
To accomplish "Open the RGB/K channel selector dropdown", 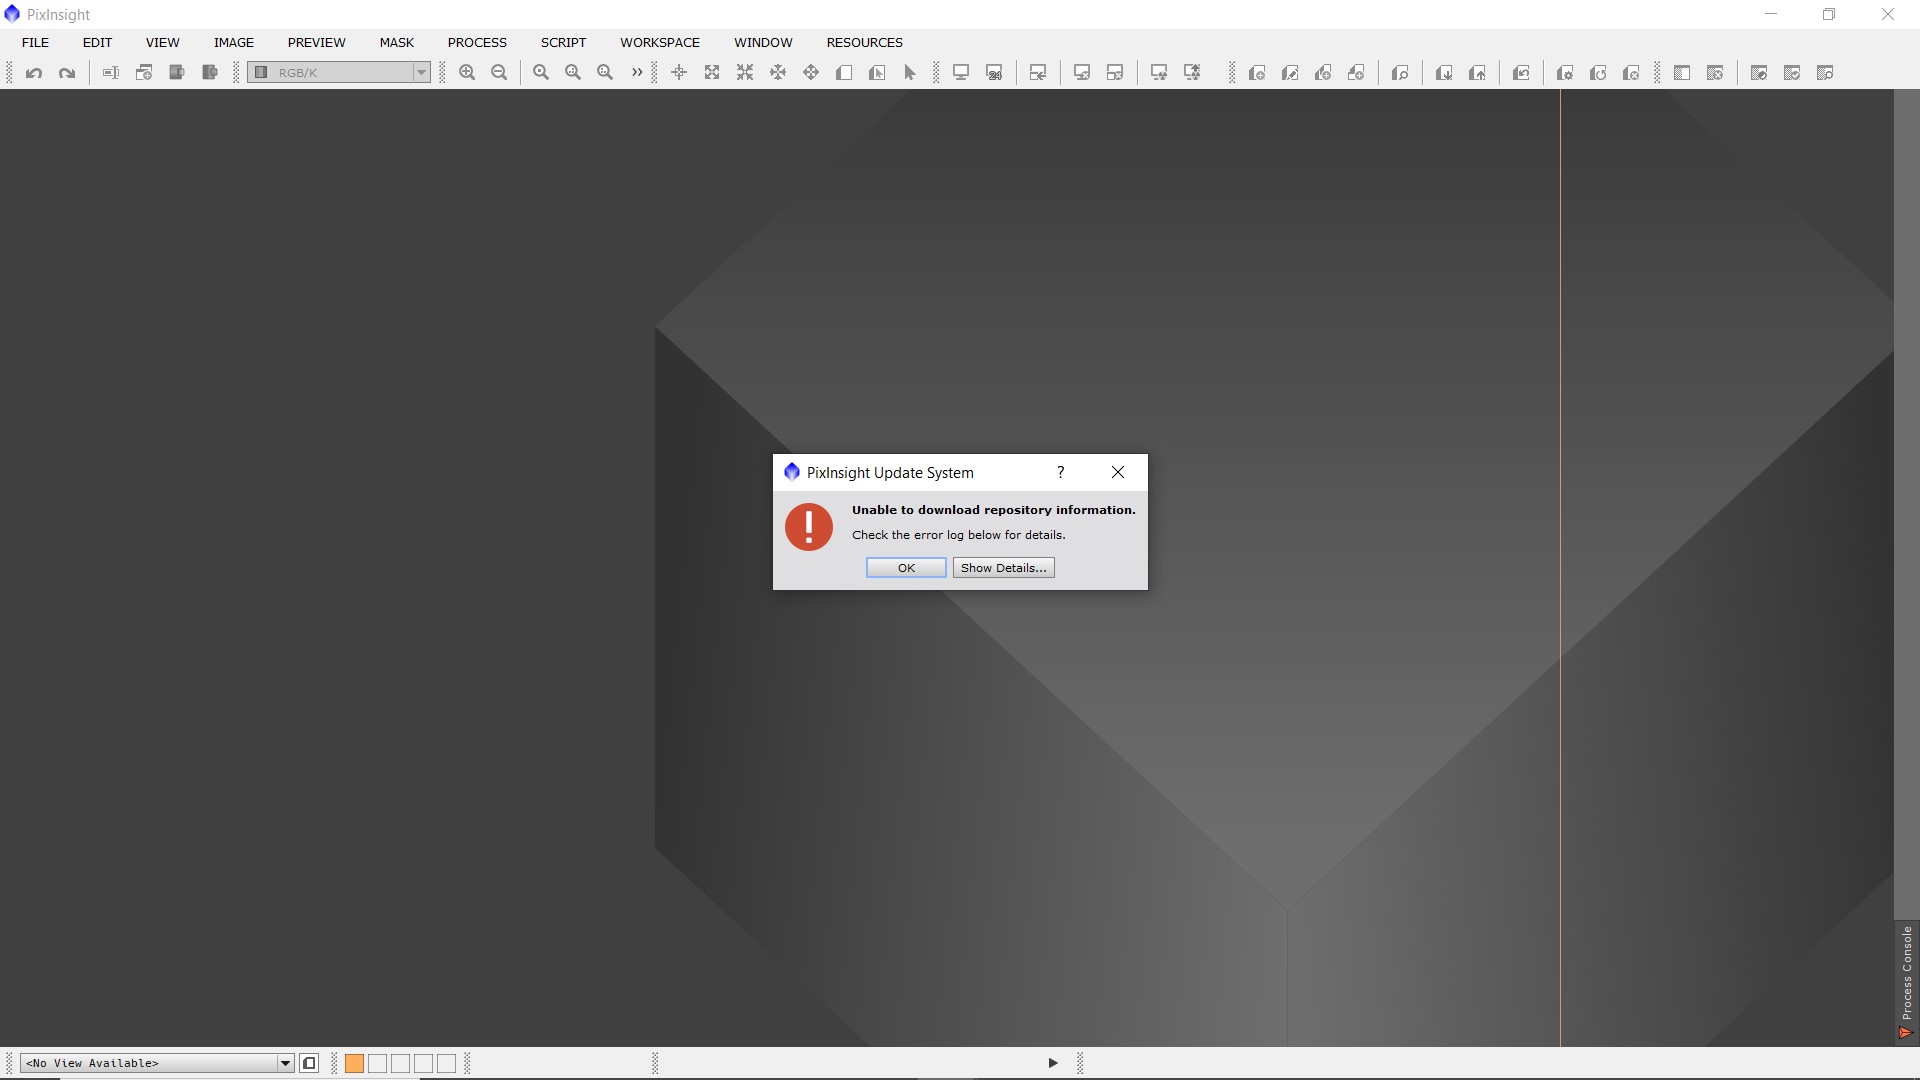I will coord(339,72).
